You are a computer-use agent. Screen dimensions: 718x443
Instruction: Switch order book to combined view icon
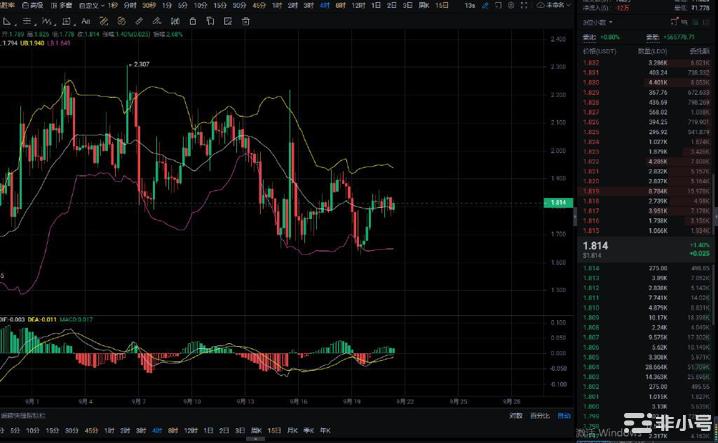coord(684,22)
